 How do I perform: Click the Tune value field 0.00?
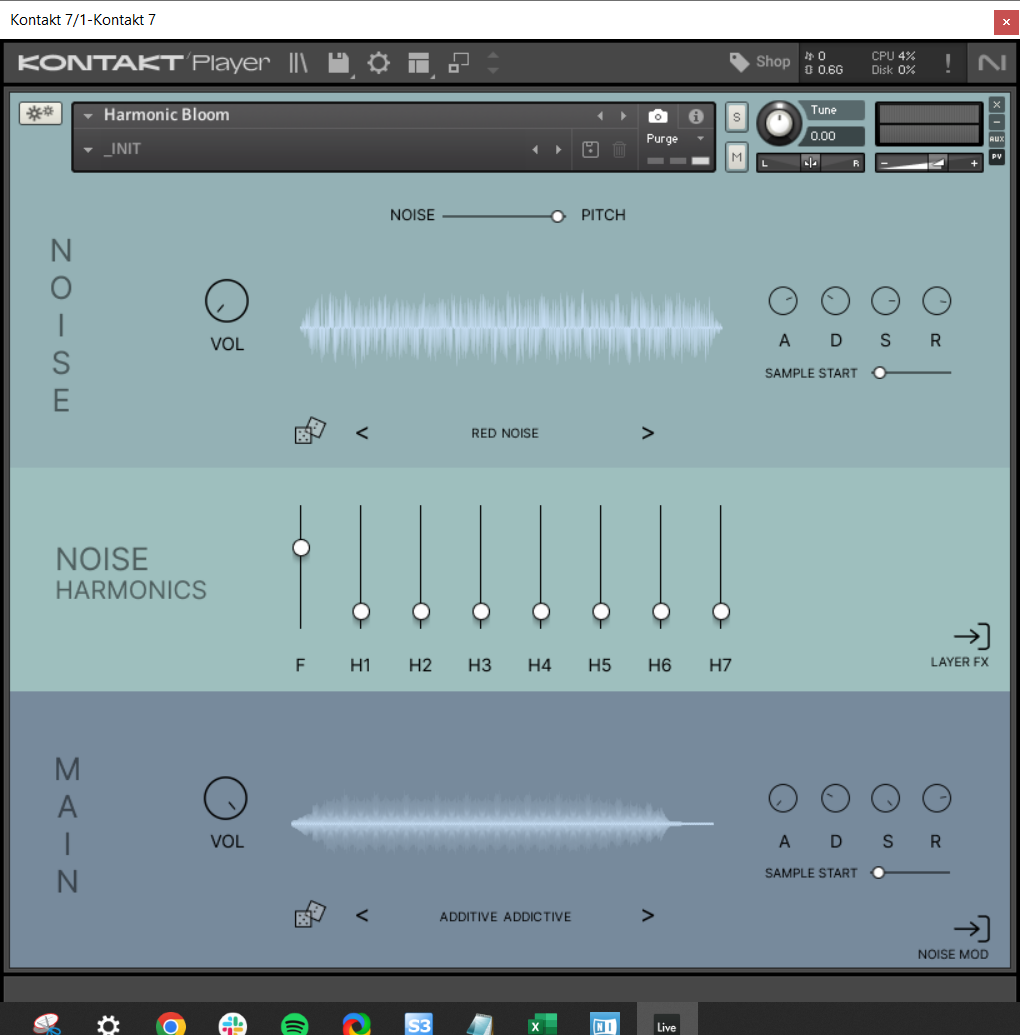point(833,136)
